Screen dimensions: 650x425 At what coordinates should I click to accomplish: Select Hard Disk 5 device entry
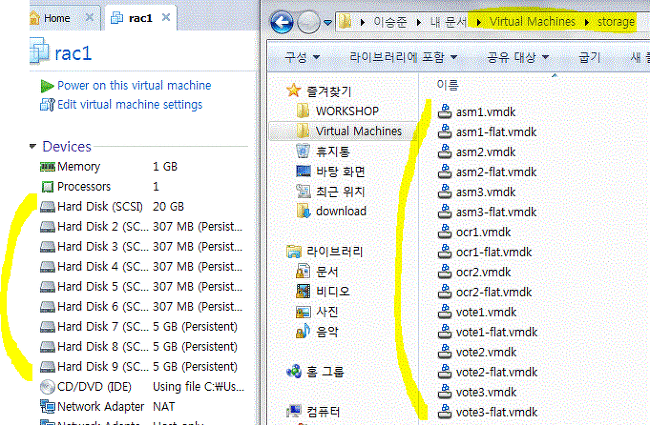click(x=141, y=287)
